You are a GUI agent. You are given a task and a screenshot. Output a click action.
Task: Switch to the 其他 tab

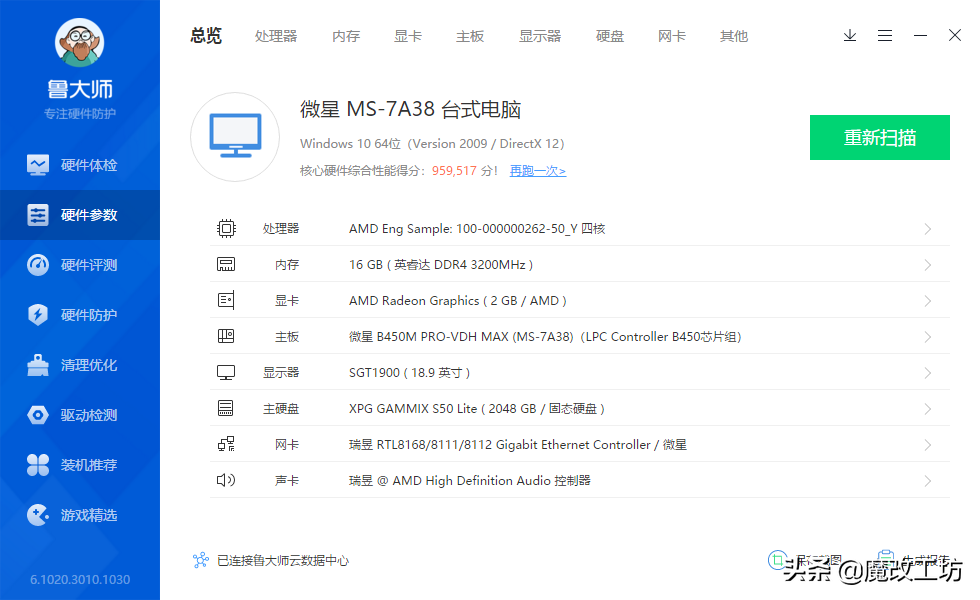pos(734,36)
